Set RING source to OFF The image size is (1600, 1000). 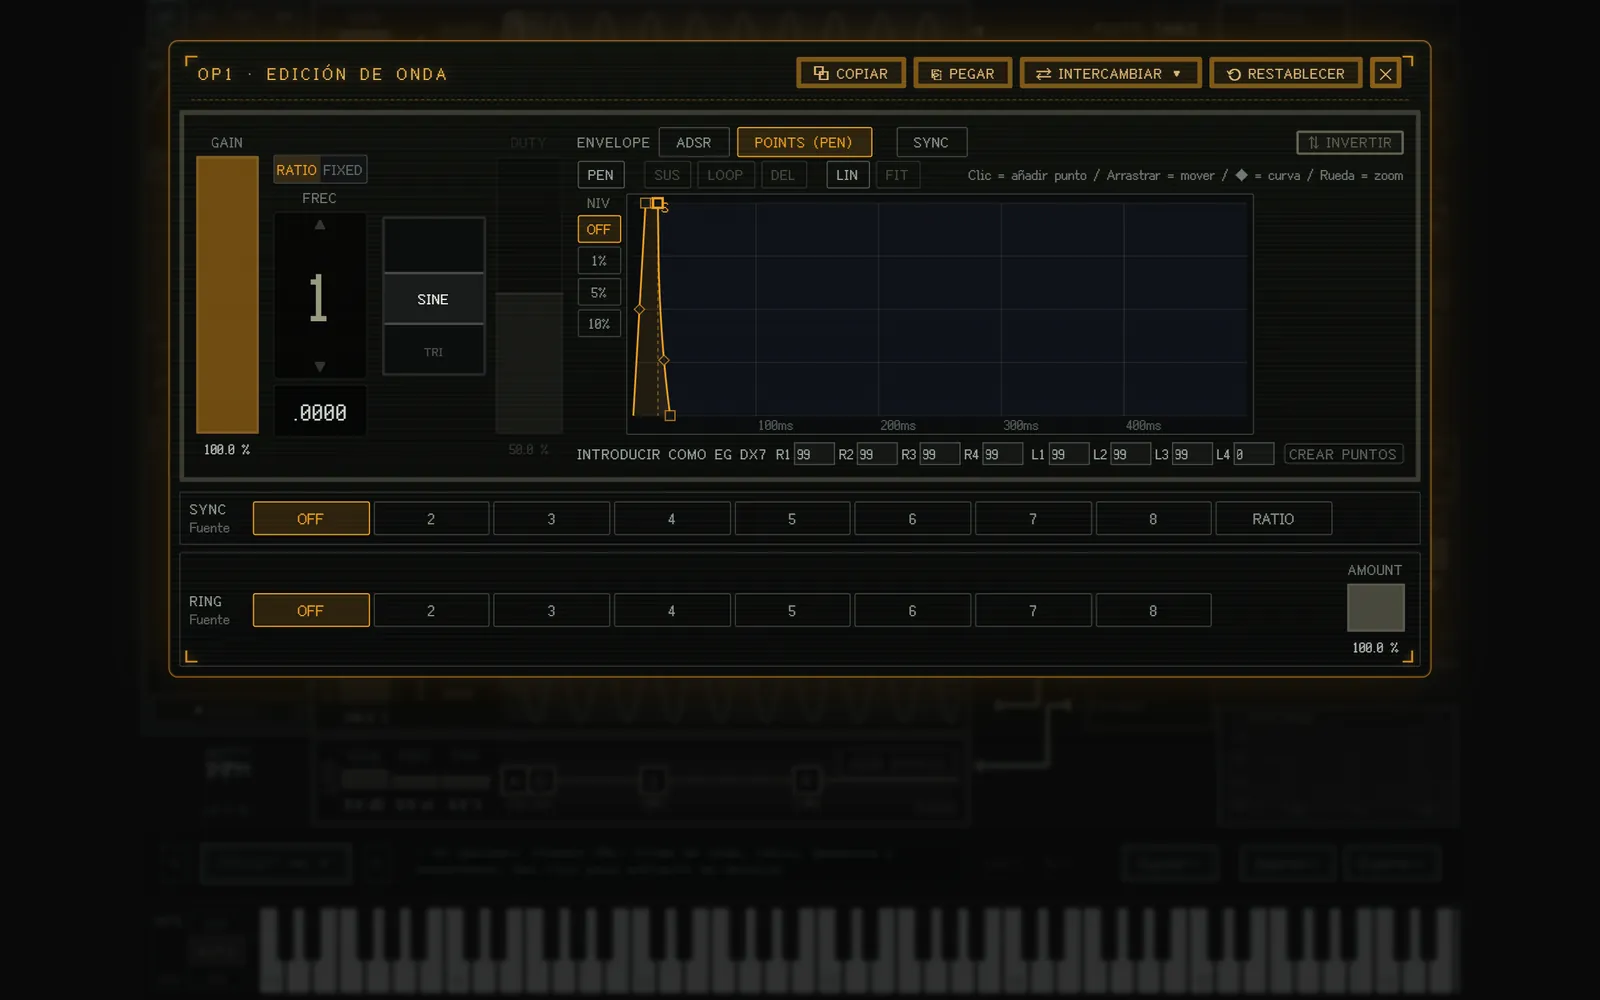tap(311, 610)
